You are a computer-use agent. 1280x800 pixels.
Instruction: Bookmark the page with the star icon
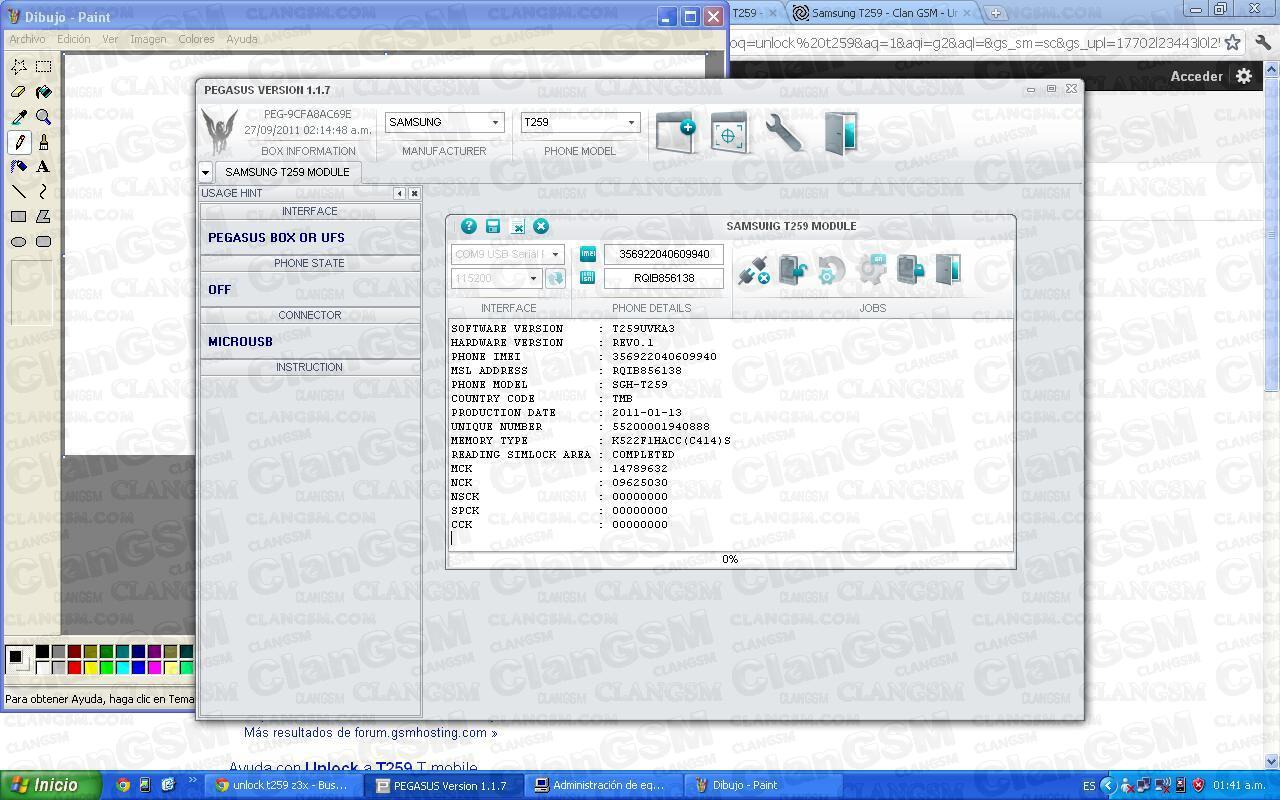[1233, 42]
